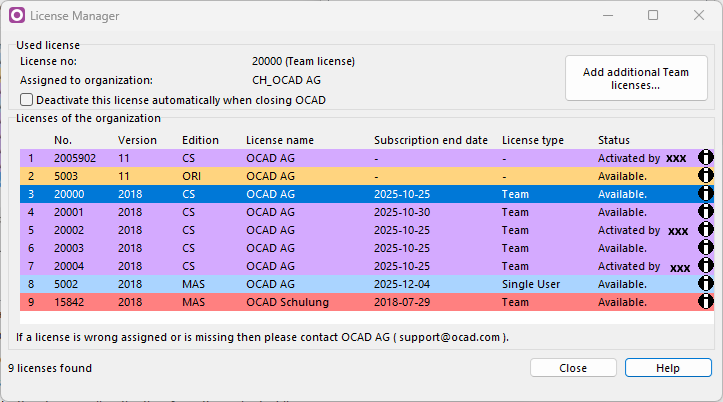
Task: Click subscription end date 2025-12-04
Action: (x=402, y=284)
